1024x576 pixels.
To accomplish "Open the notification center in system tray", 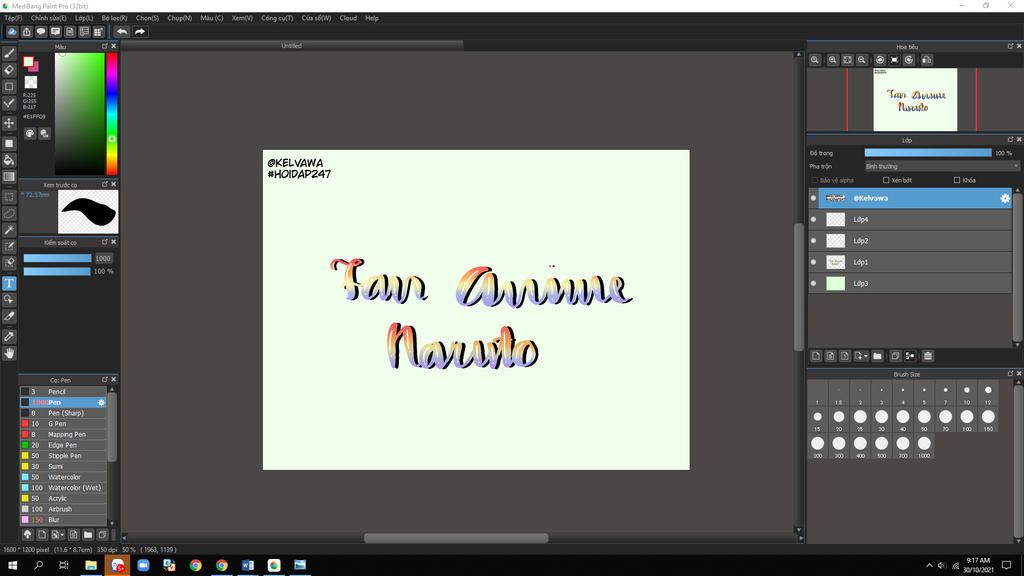I will pyautogui.click(x=1006, y=565).
